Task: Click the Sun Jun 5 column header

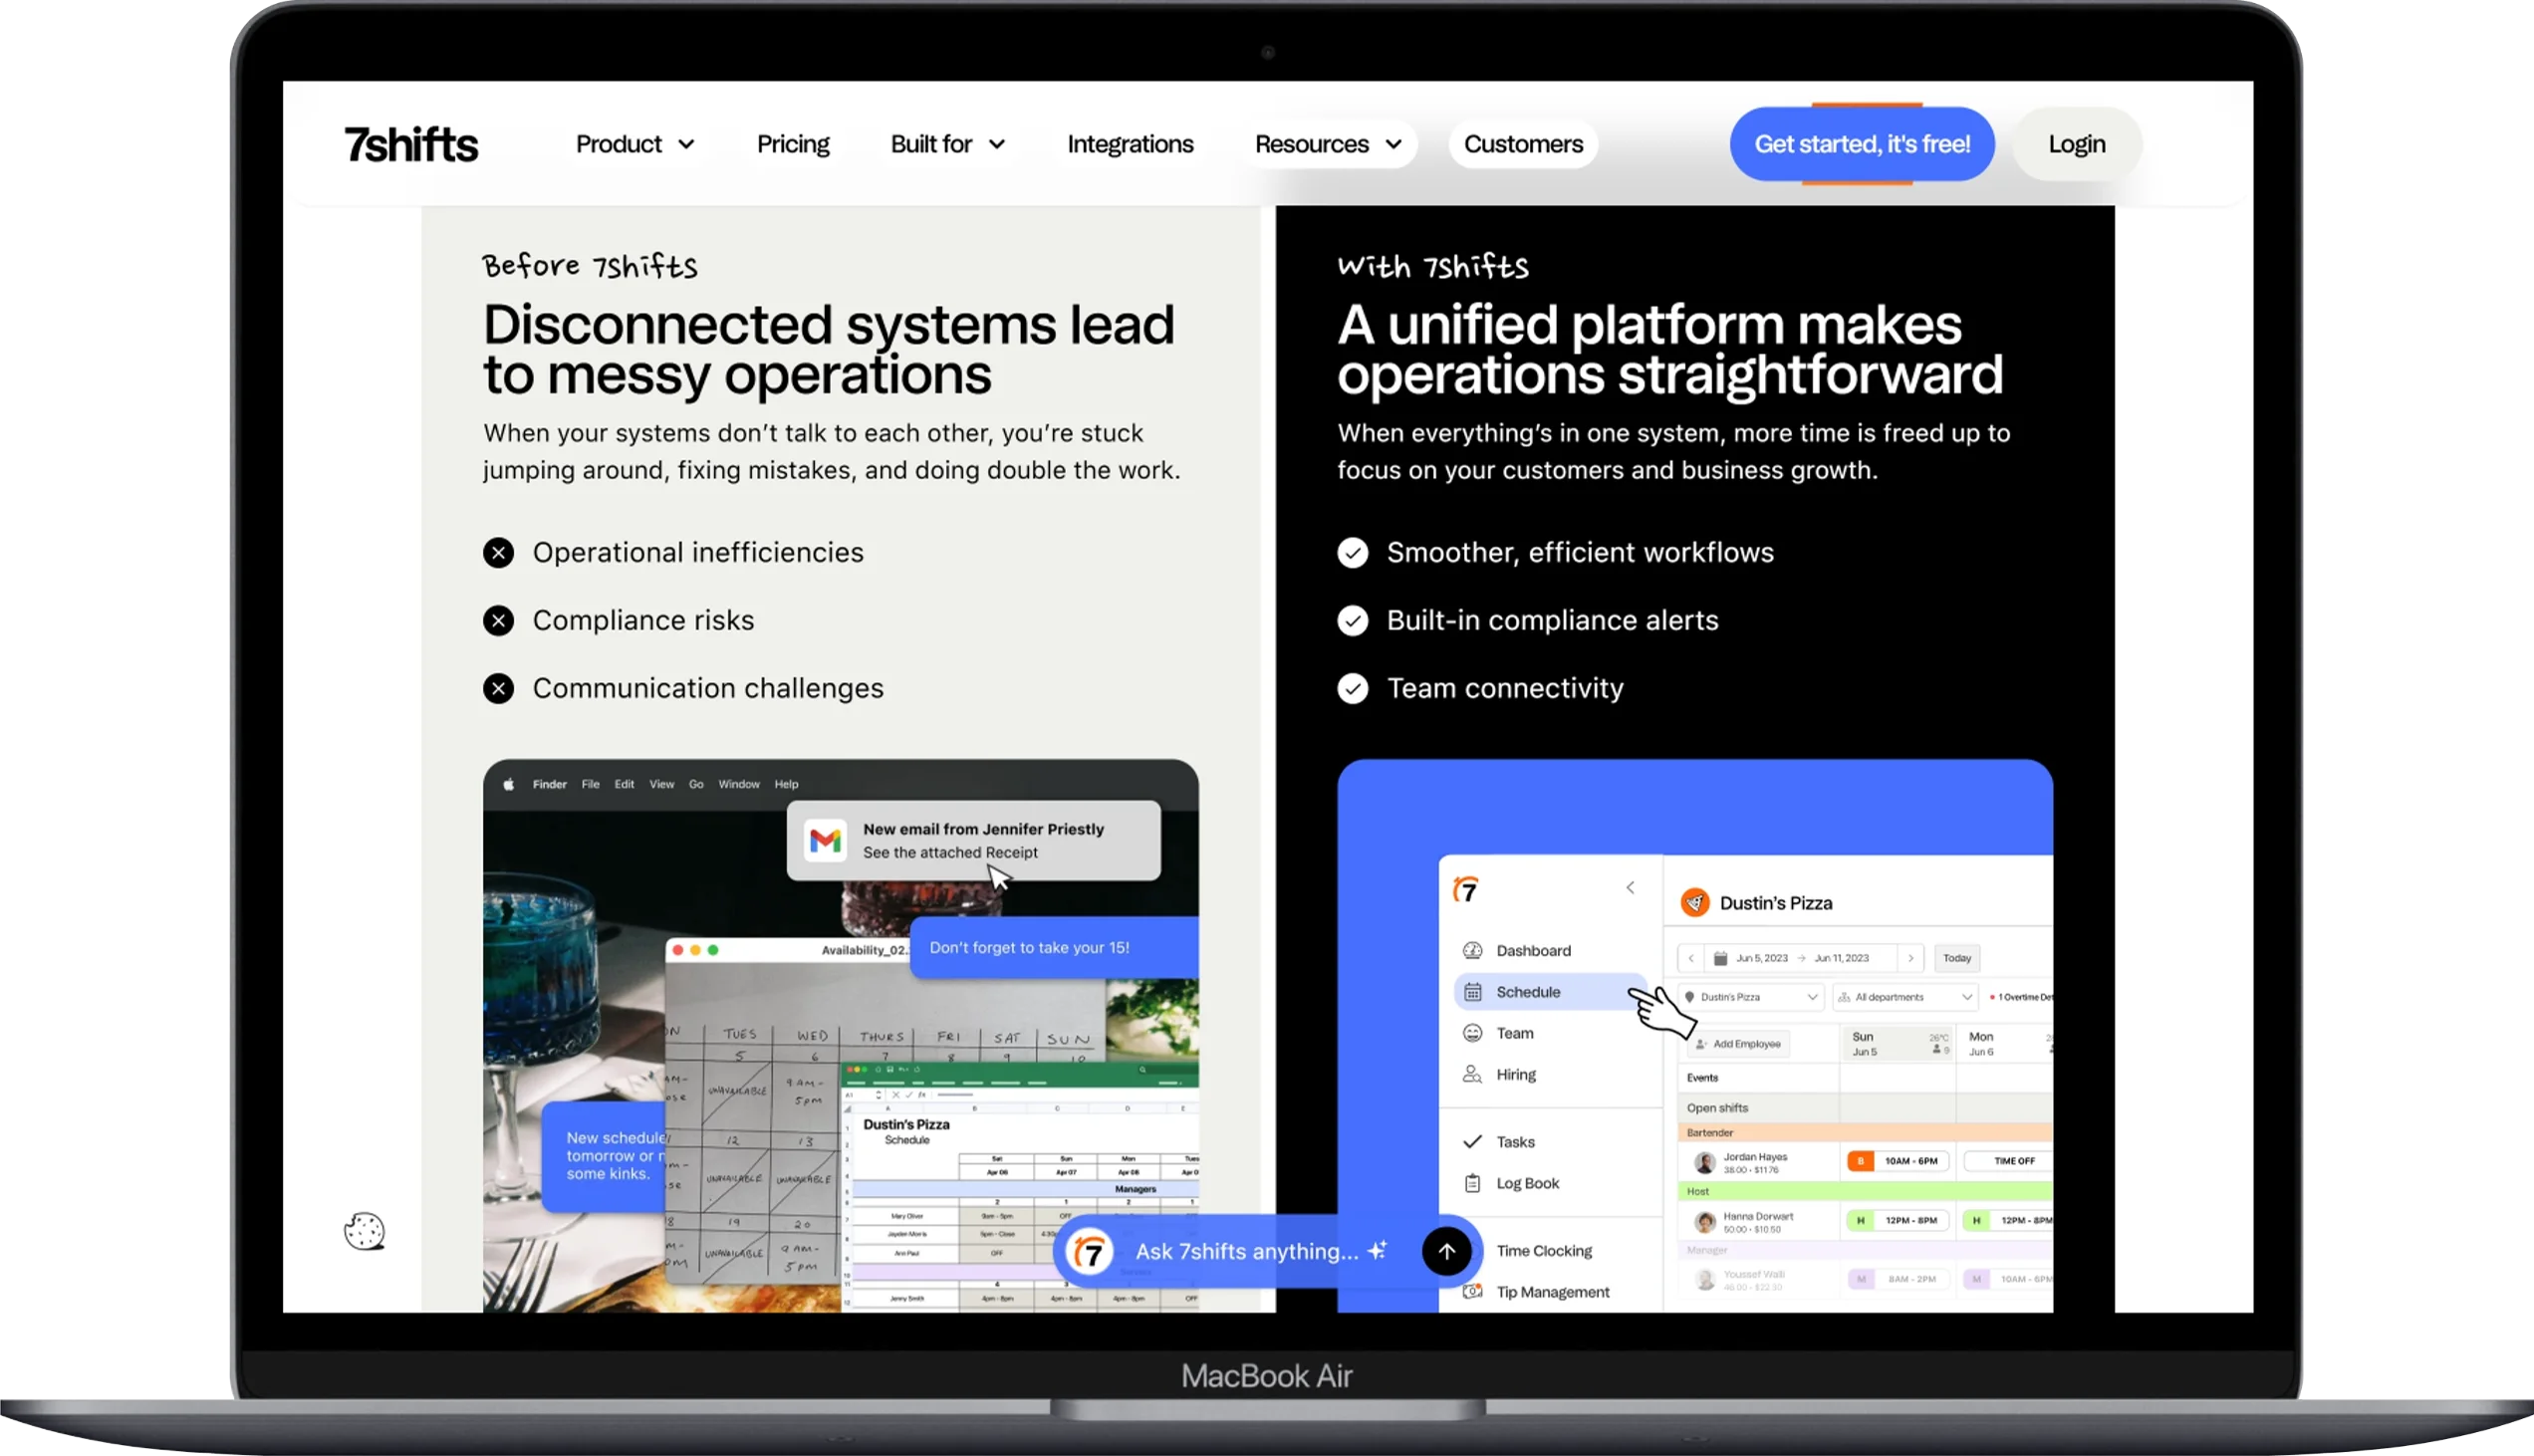Action: [x=1897, y=1043]
